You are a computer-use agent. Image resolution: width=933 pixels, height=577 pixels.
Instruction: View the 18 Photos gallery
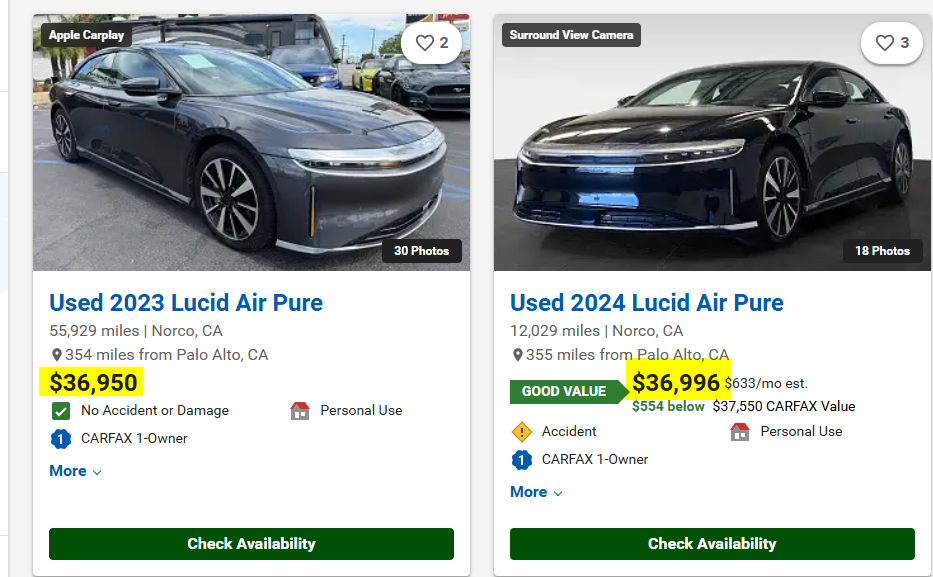[882, 250]
